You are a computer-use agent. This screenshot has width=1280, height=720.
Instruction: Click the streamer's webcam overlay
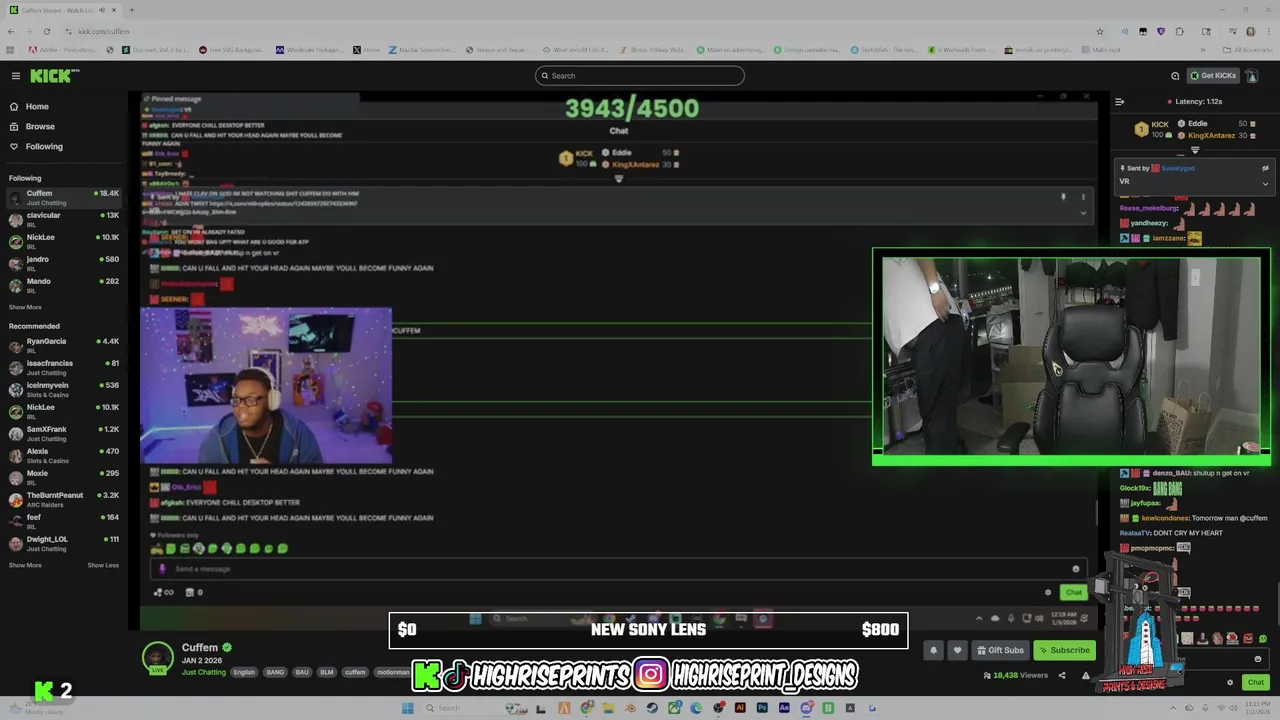266,387
